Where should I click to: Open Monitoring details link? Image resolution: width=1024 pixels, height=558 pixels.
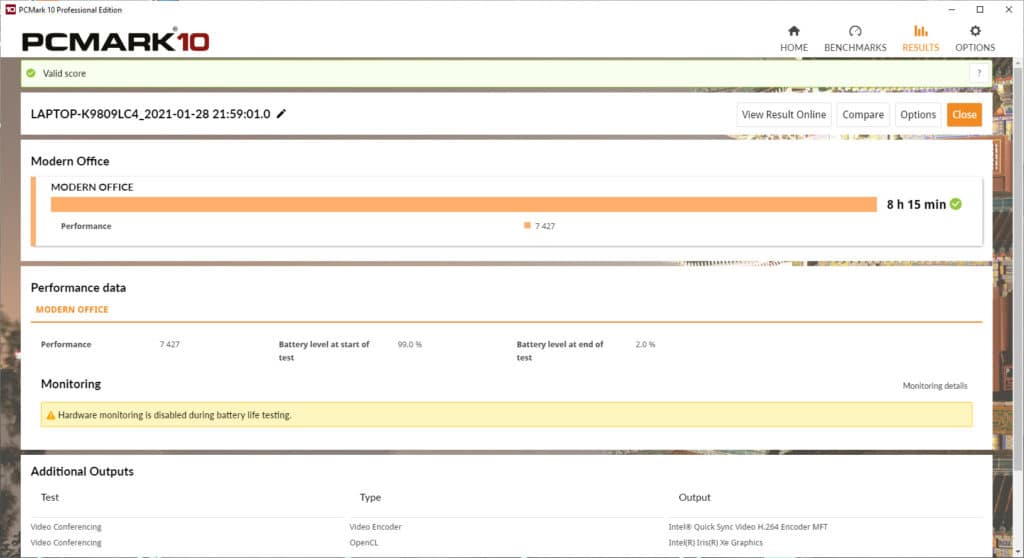click(x=935, y=386)
